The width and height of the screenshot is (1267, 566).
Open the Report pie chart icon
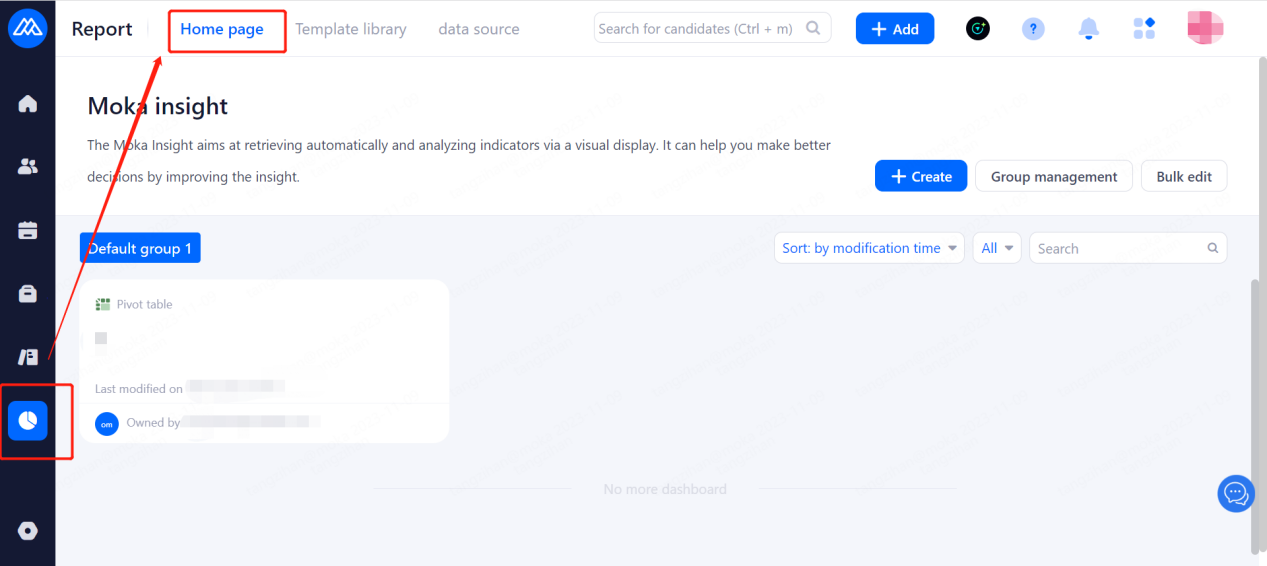point(28,421)
